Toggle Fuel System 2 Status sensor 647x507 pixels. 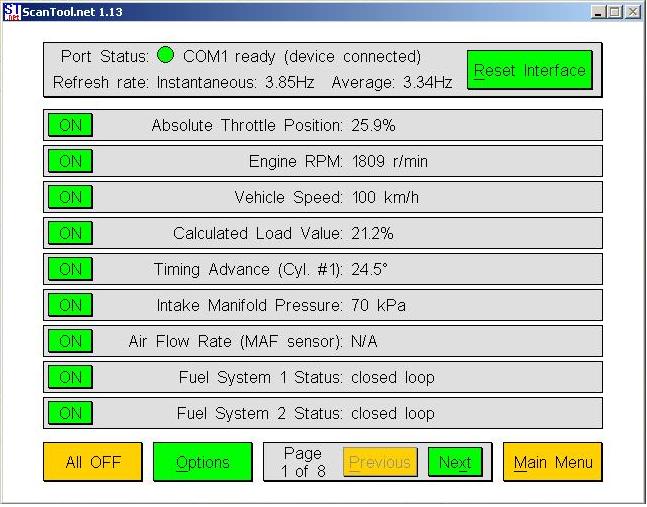pos(70,413)
